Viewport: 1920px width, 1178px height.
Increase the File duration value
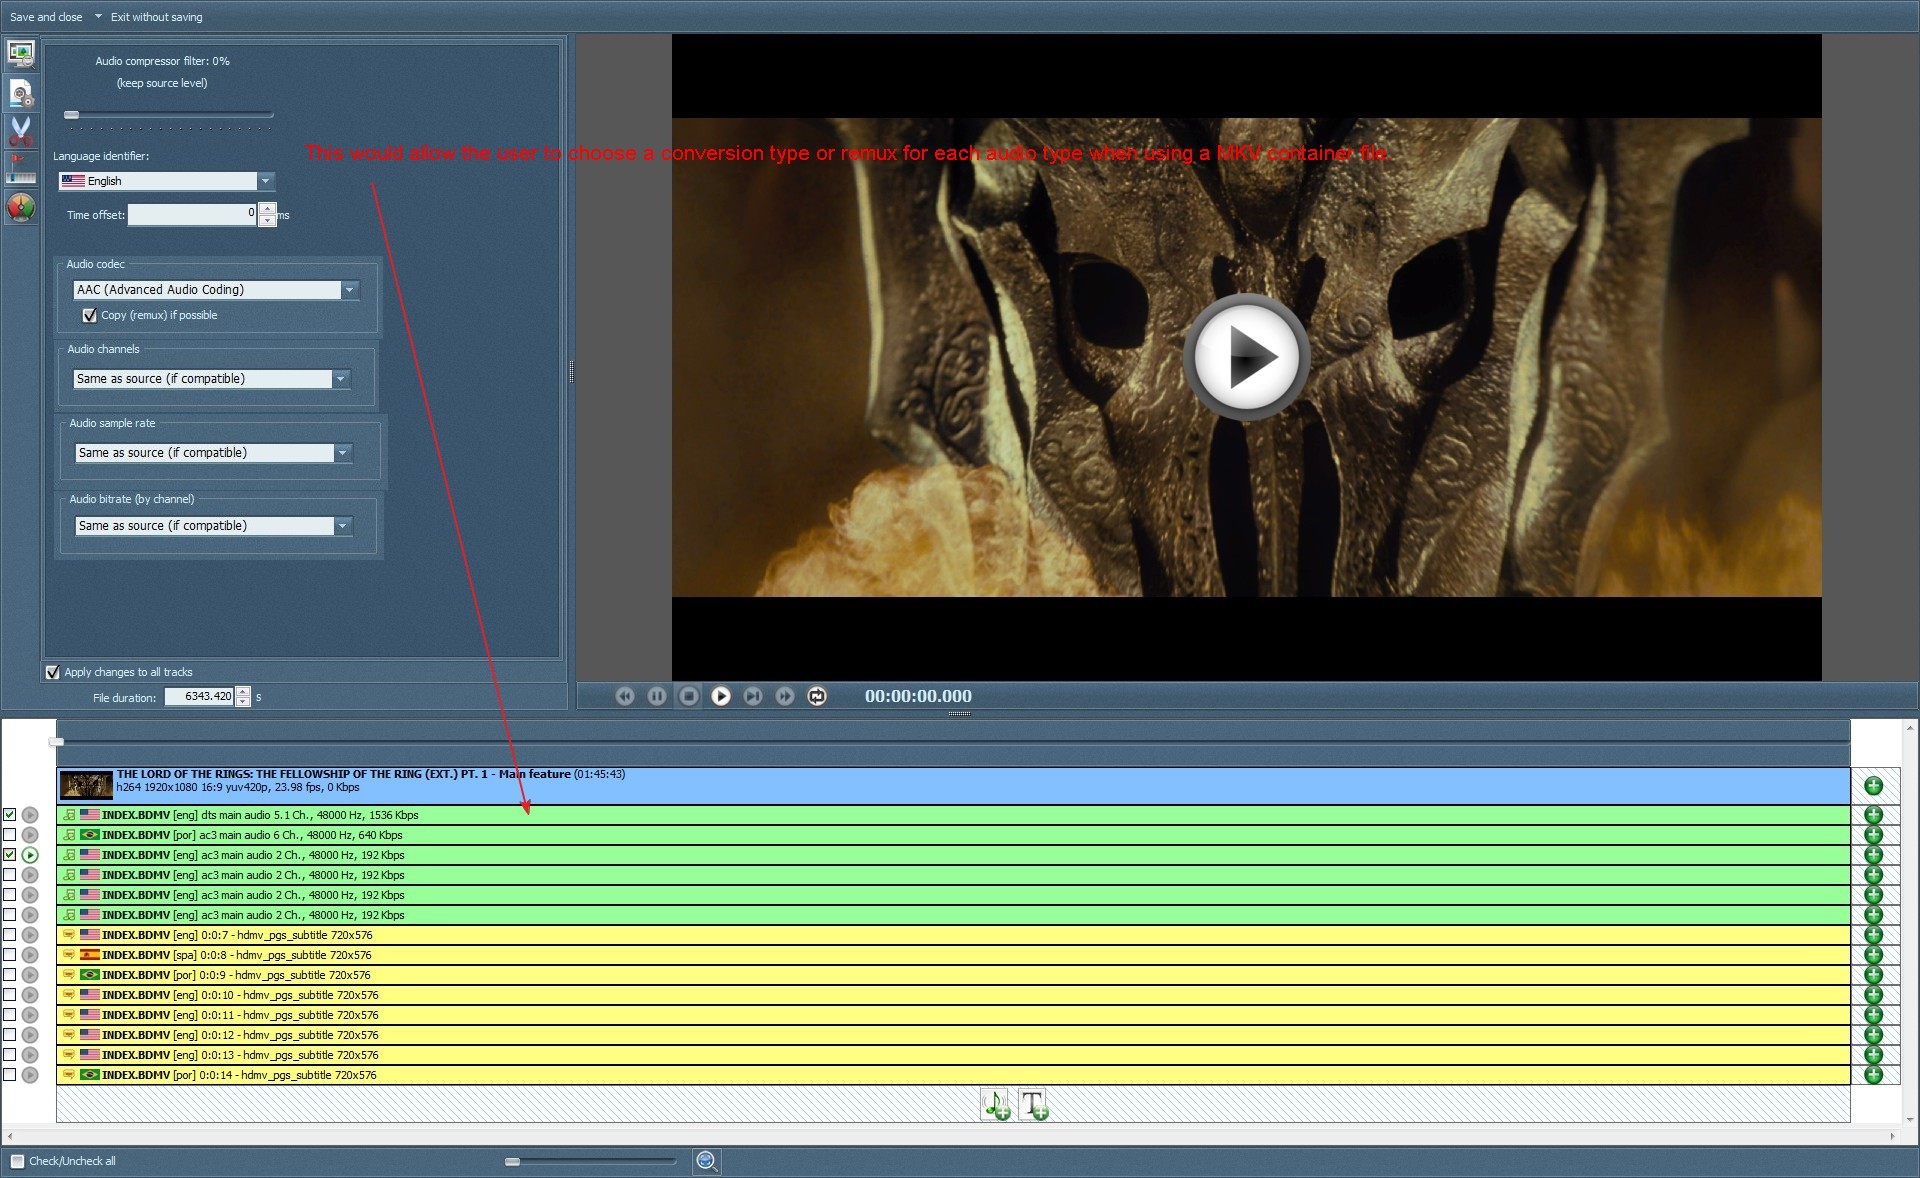243,692
